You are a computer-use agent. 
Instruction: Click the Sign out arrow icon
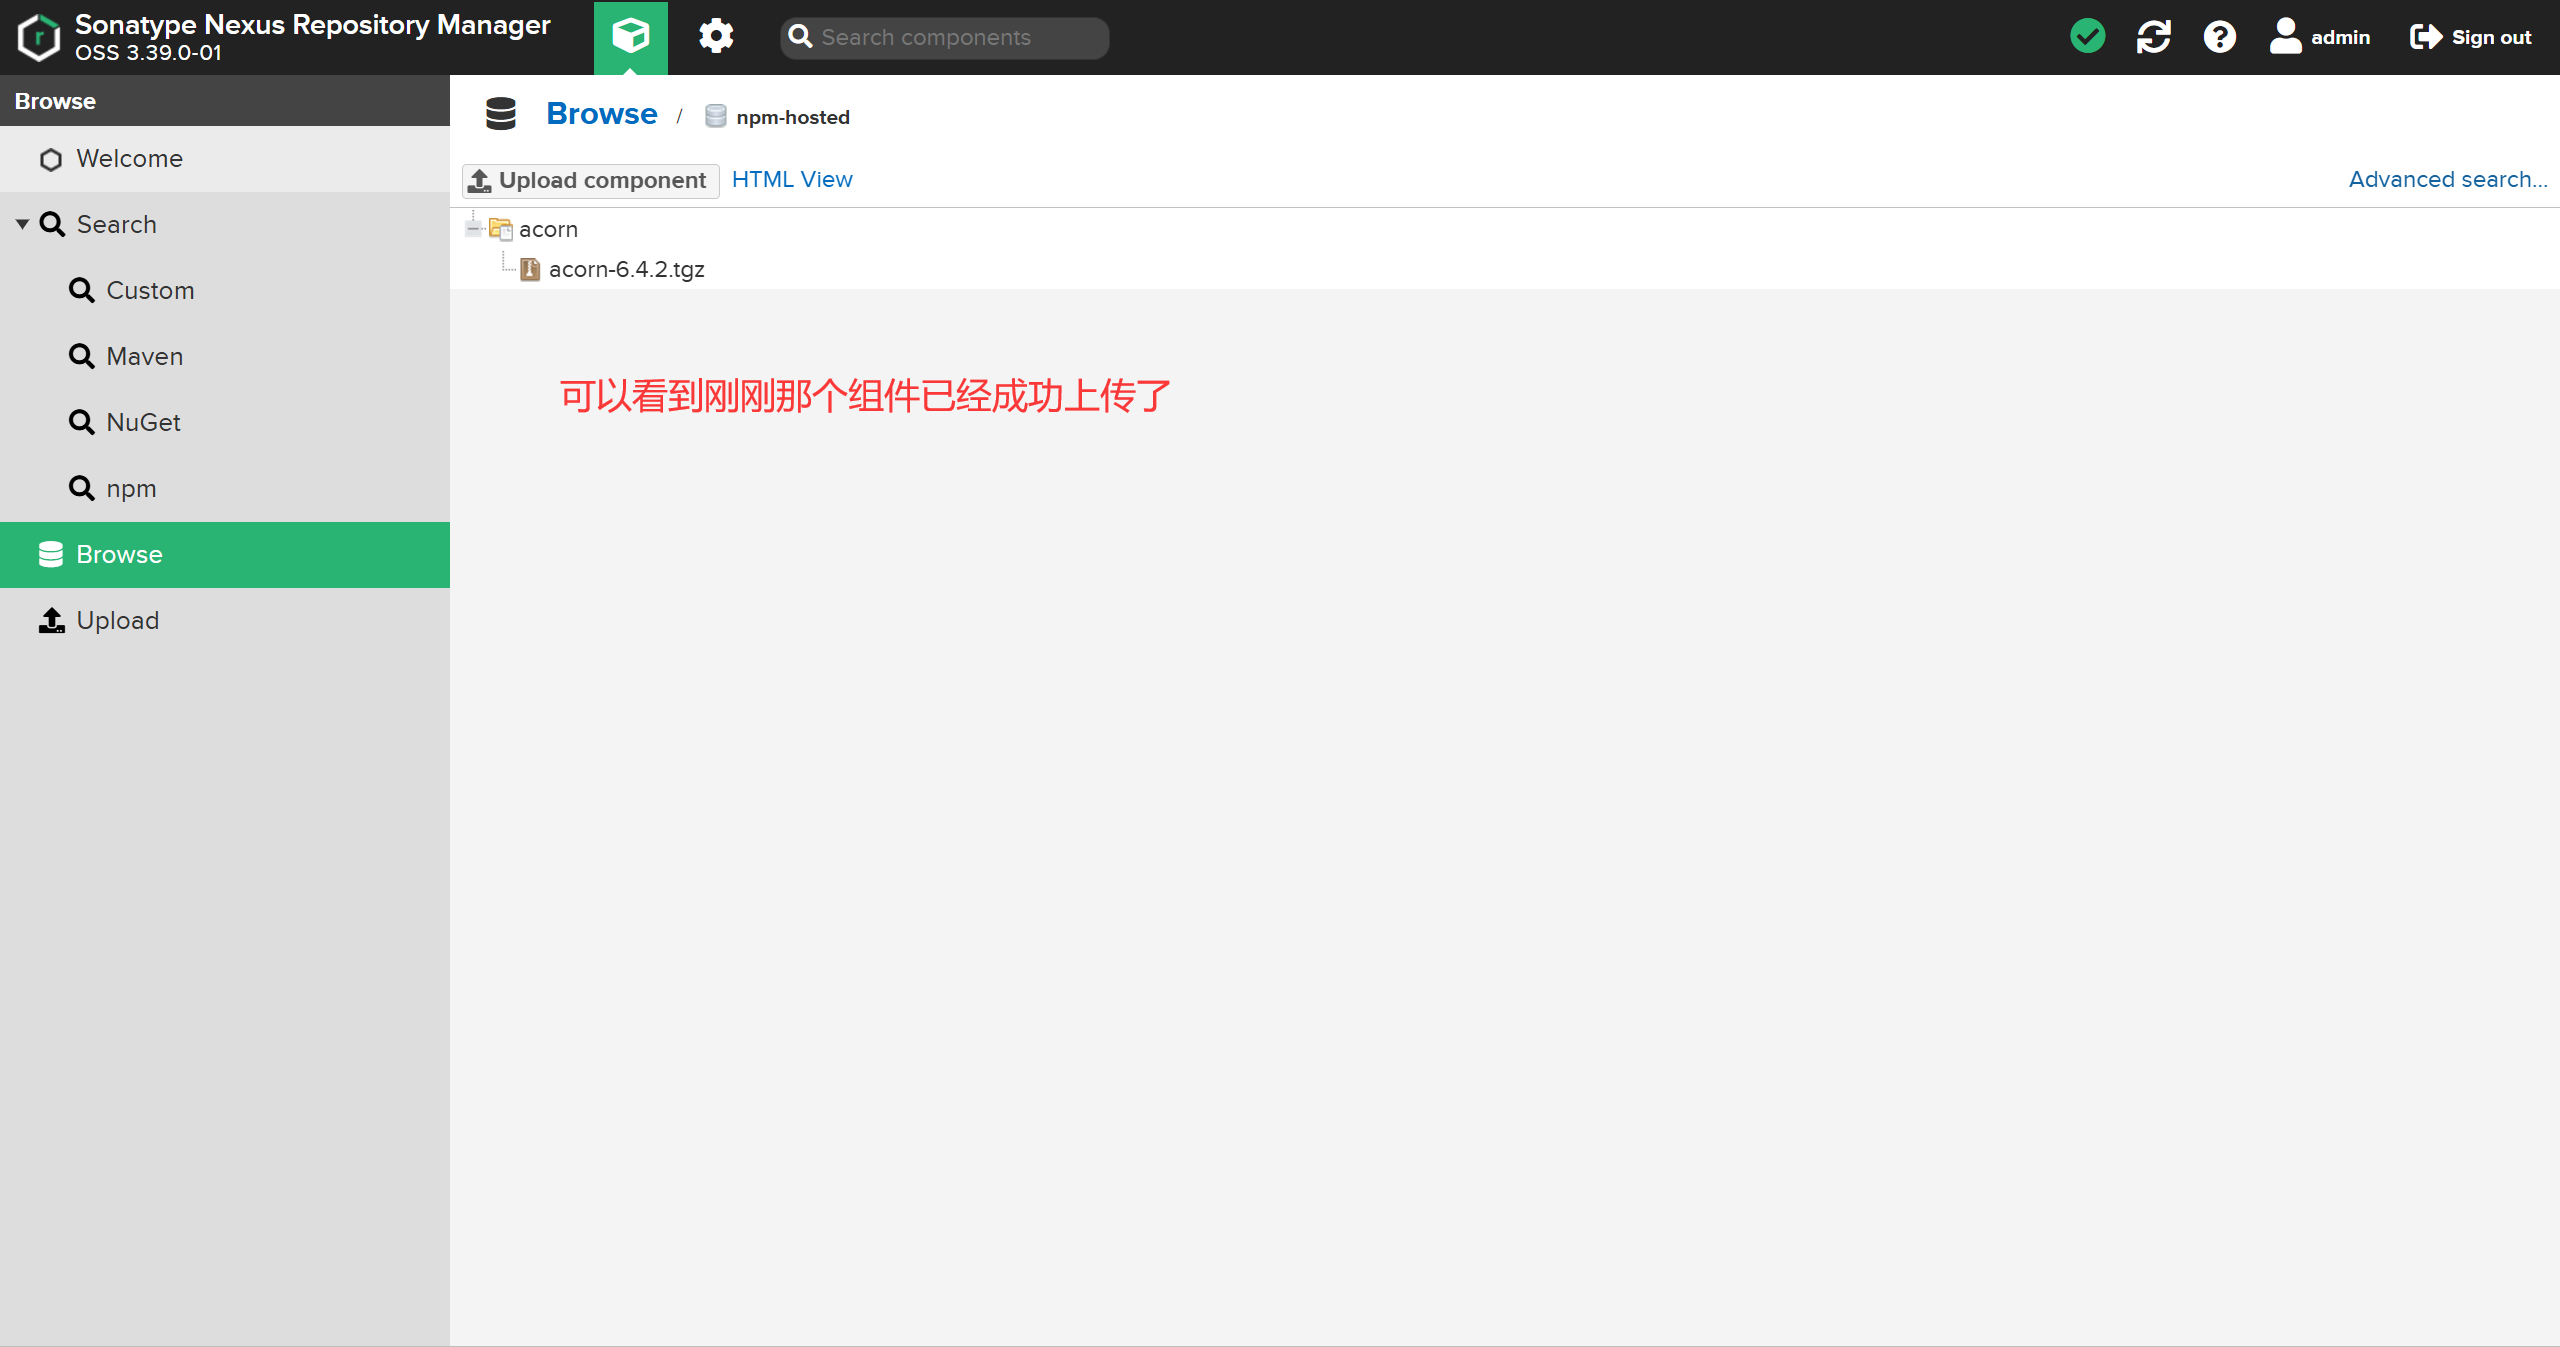[2425, 37]
